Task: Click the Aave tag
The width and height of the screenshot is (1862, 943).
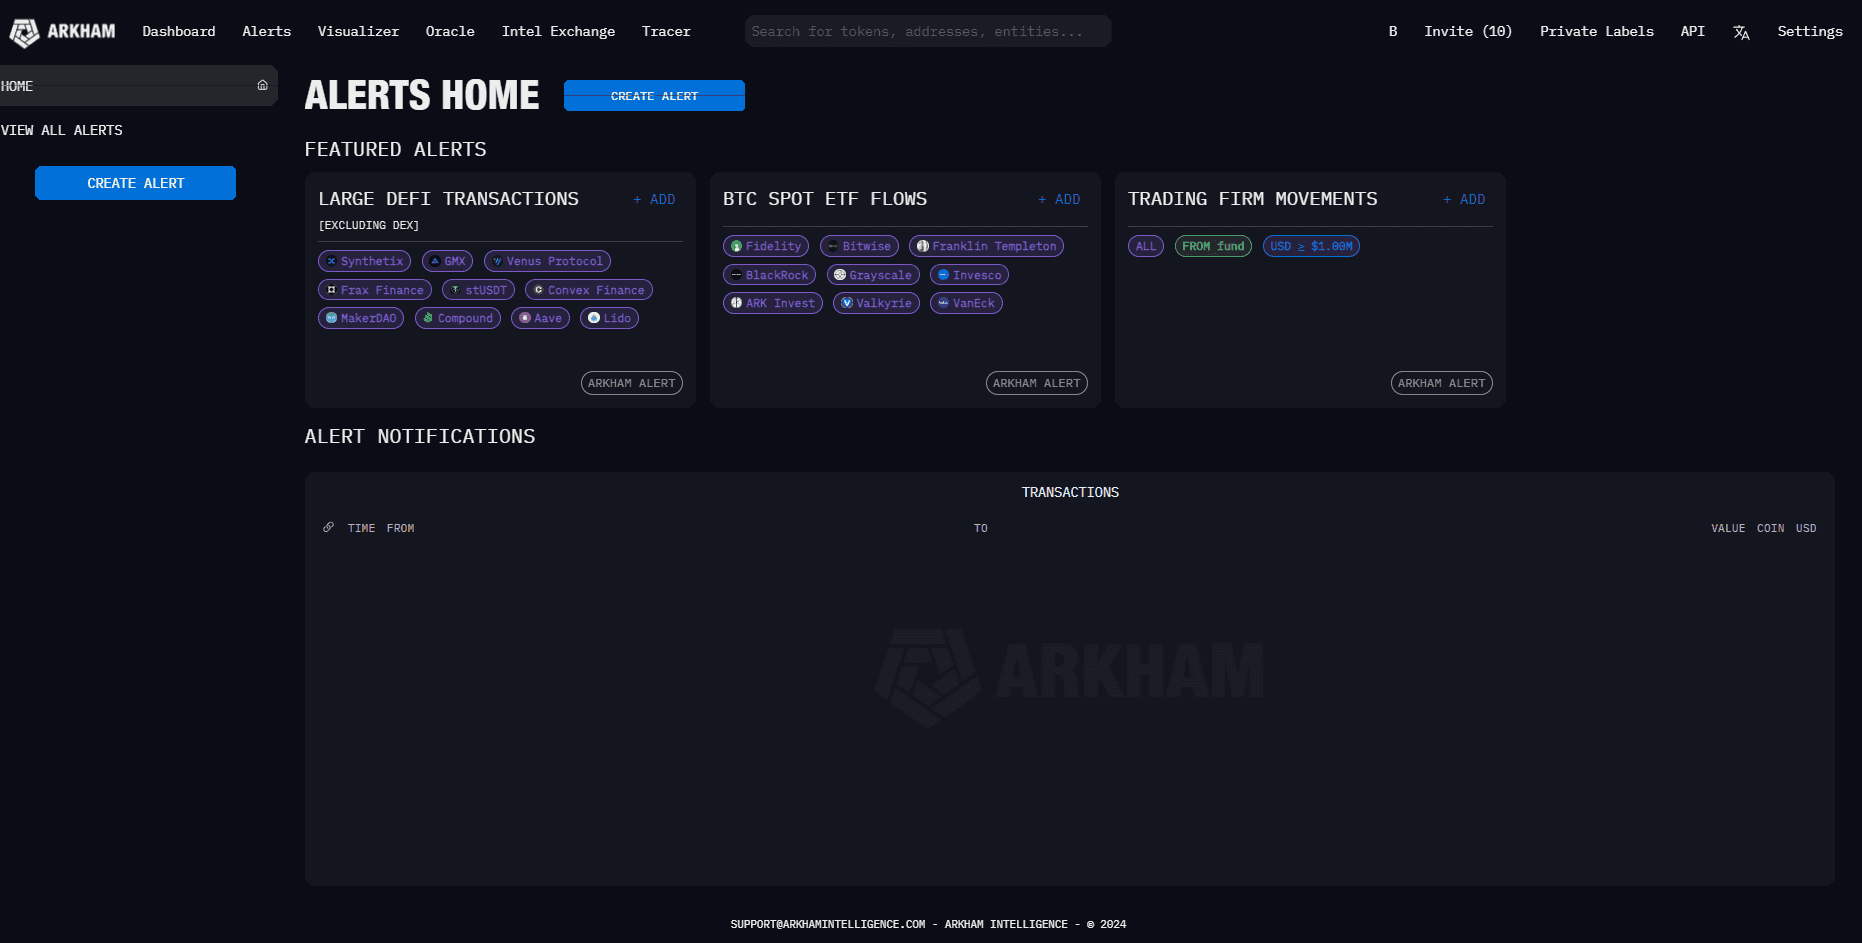Action: (x=540, y=318)
